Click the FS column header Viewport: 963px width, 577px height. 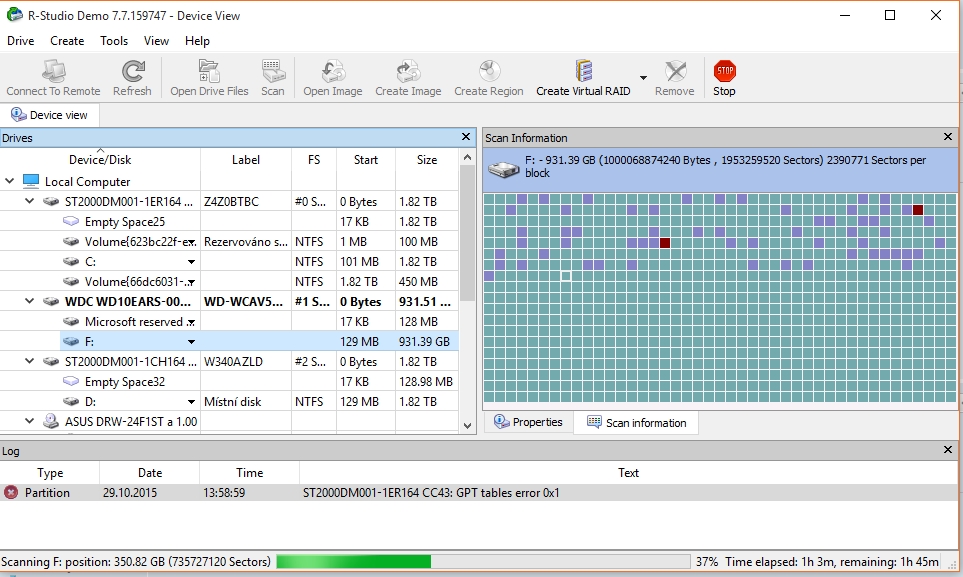(x=314, y=159)
